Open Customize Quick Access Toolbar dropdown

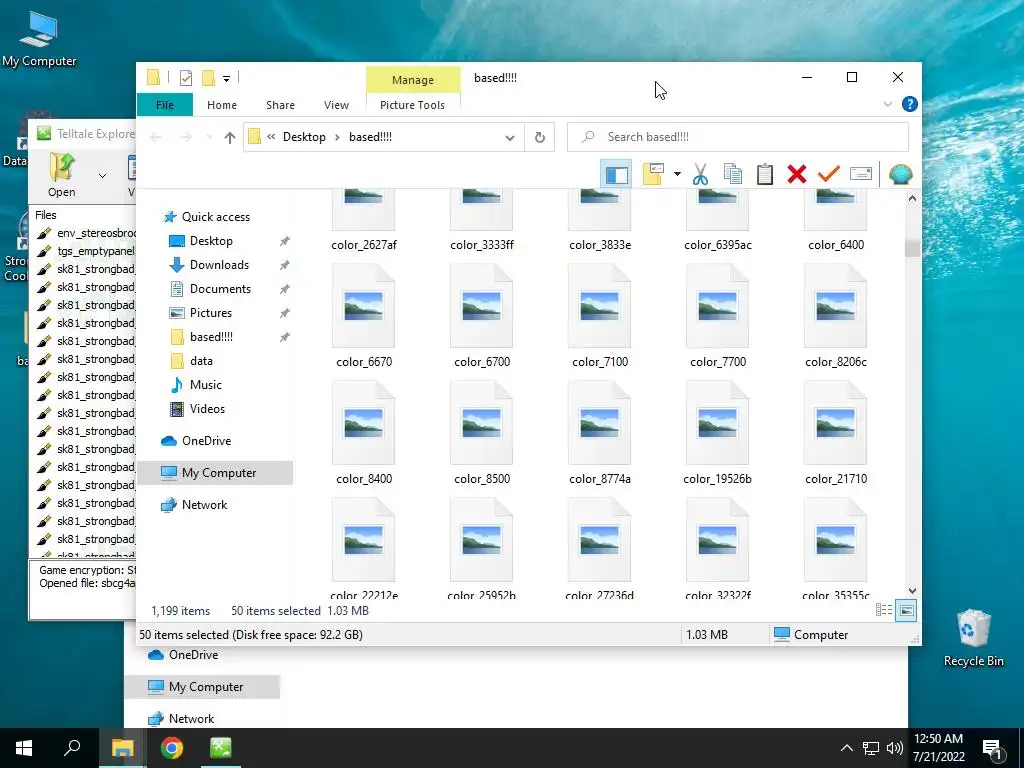tap(226, 78)
